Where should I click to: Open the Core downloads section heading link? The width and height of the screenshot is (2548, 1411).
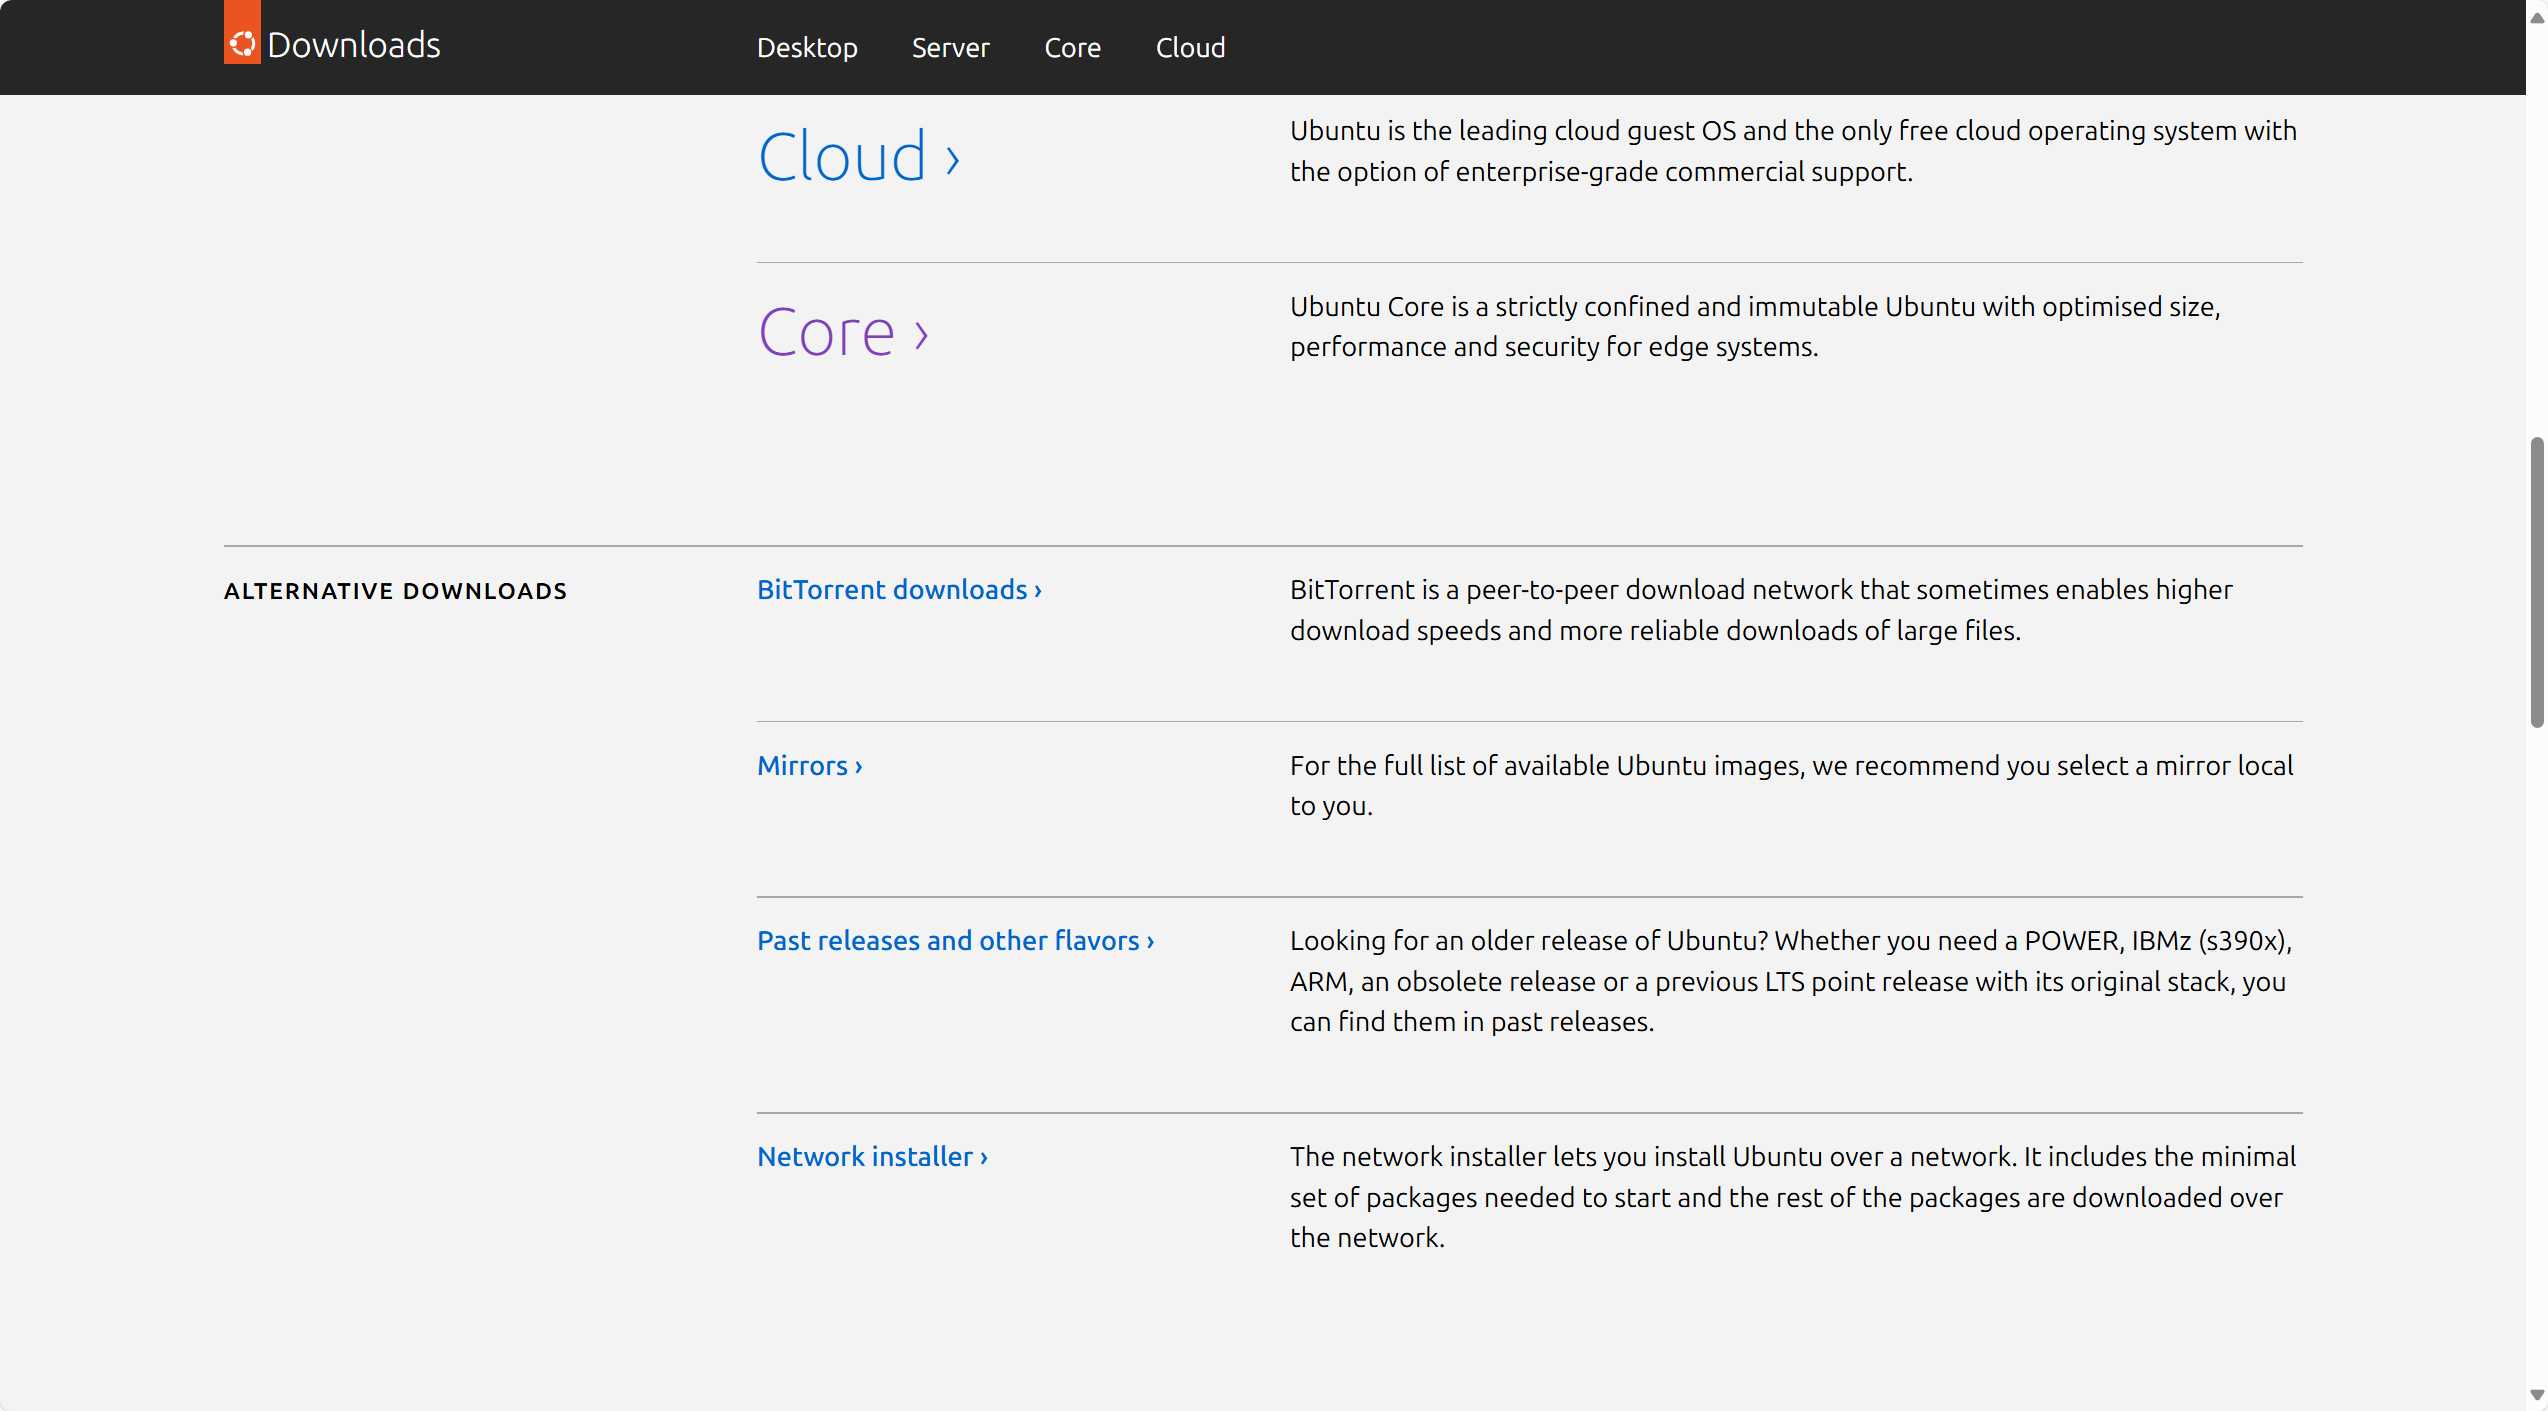coord(826,331)
